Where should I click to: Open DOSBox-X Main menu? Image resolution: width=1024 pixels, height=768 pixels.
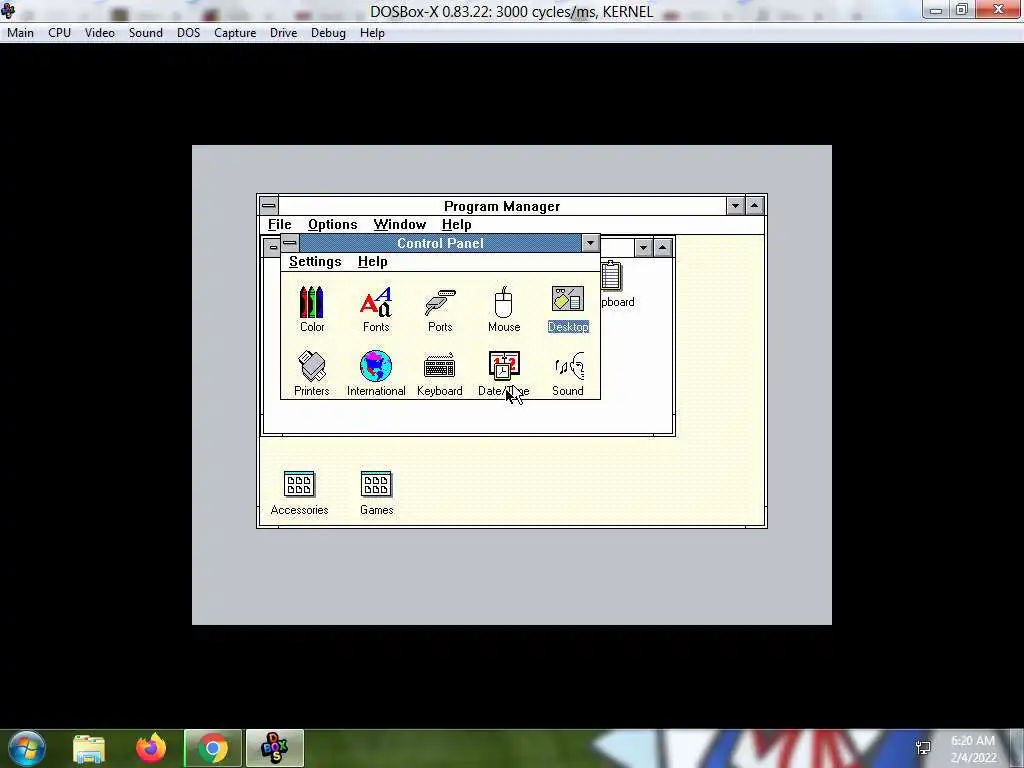click(x=20, y=33)
